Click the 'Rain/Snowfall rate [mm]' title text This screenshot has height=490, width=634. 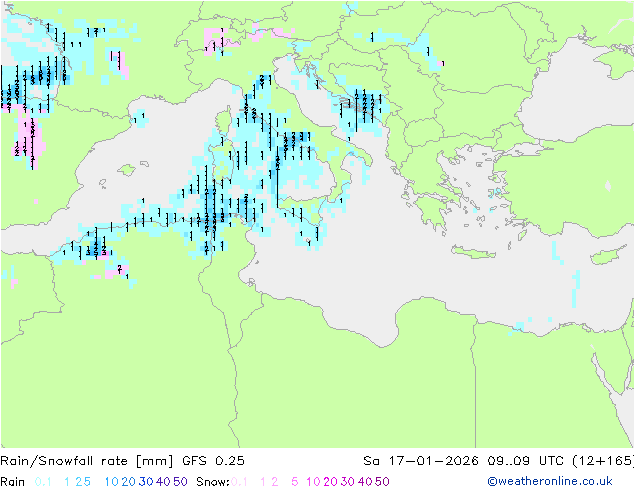pyautogui.click(x=87, y=461)
